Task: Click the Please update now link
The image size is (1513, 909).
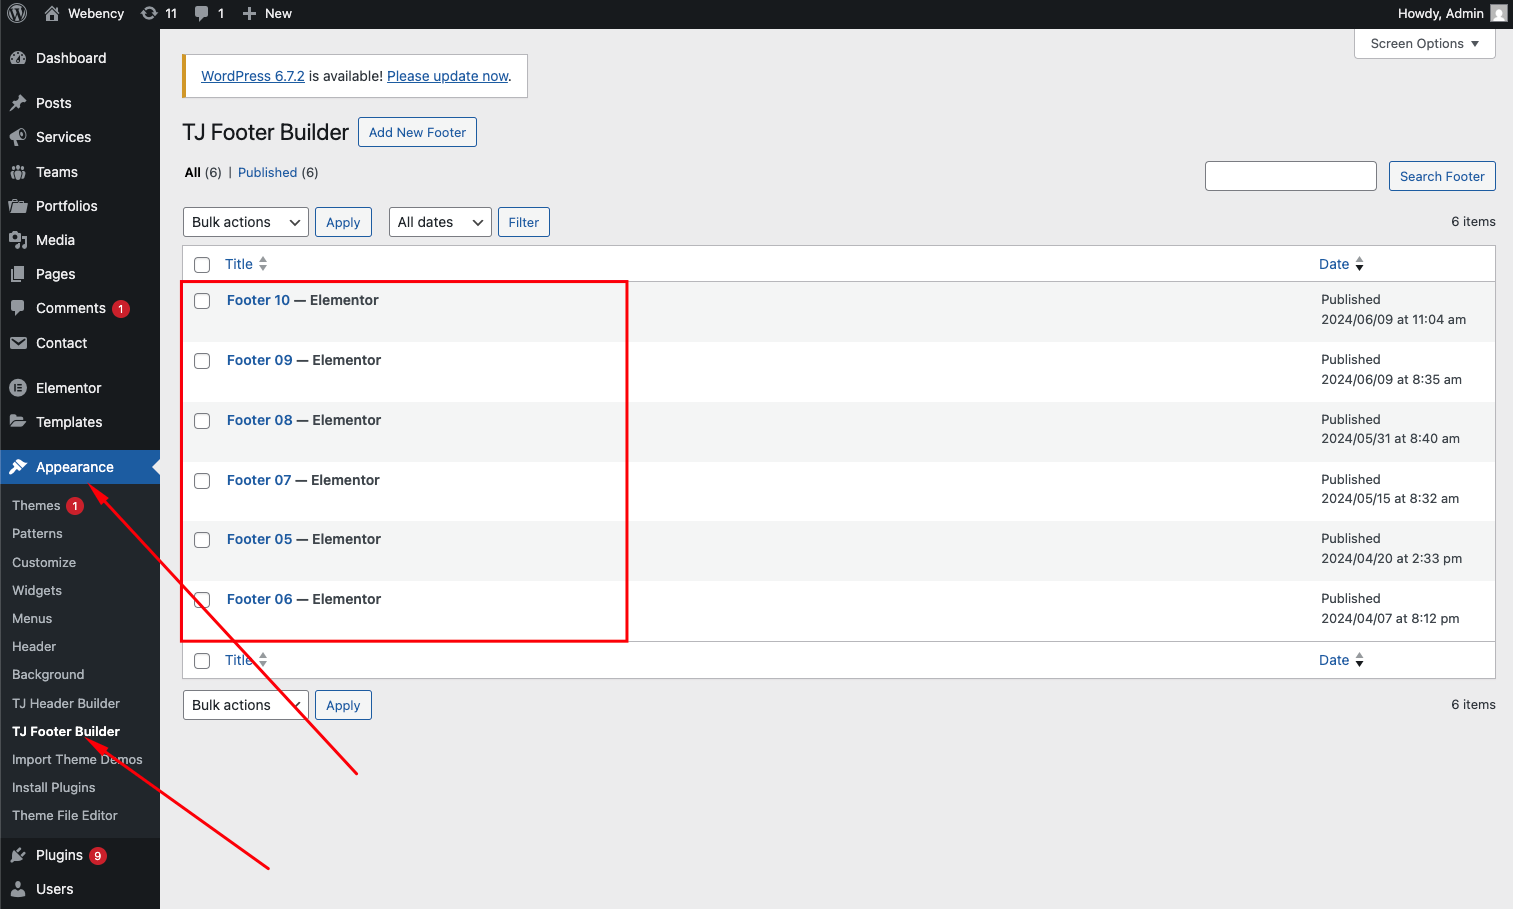Action: (x=448, y=76)
